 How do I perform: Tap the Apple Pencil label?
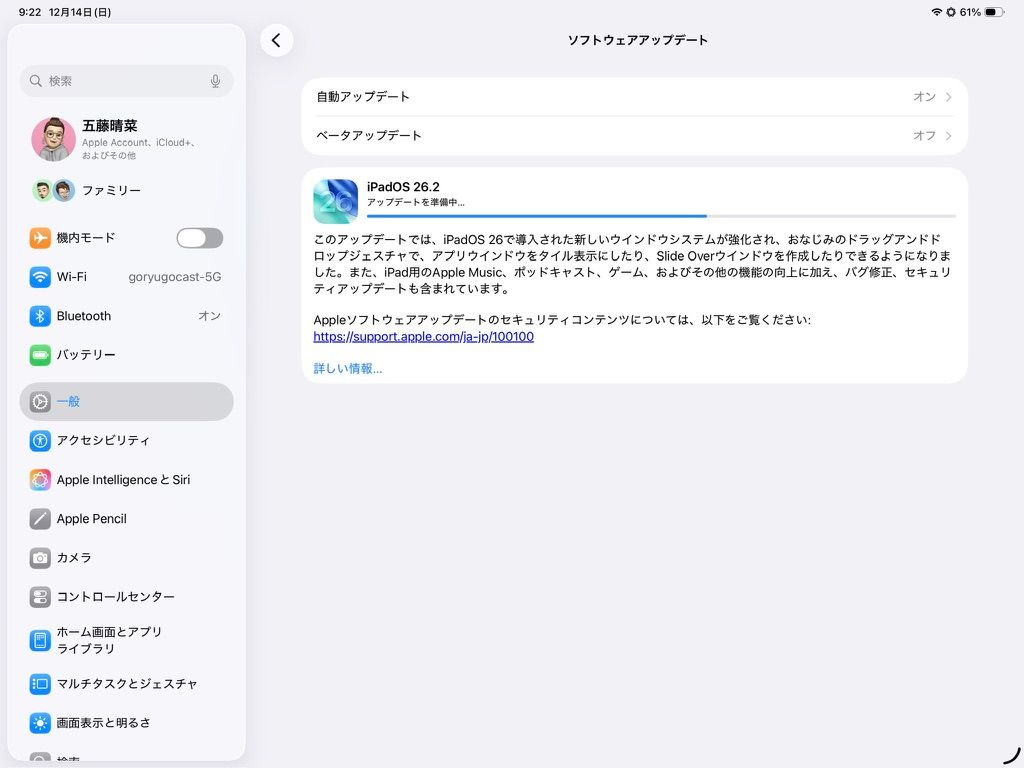[91, 519]
